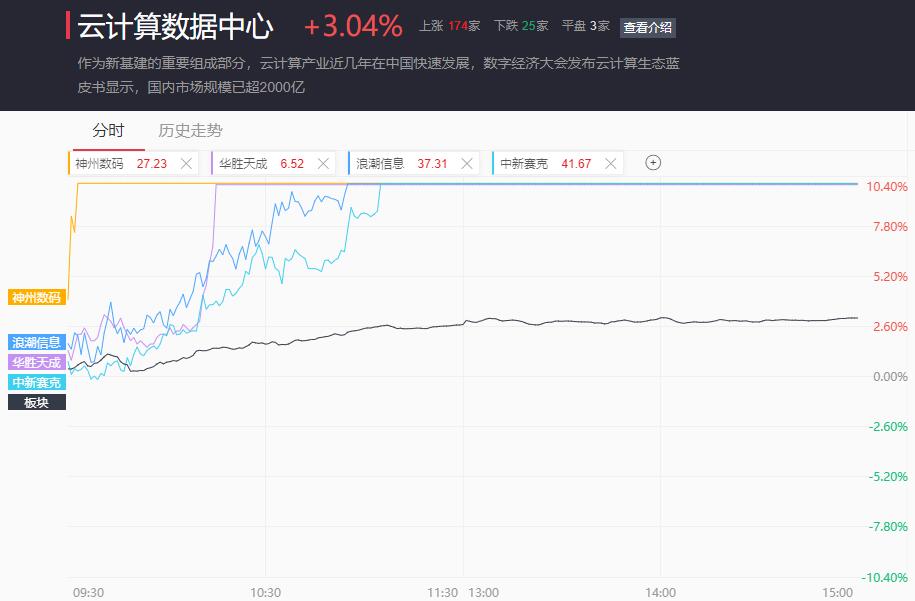The image size is (915, 601).
Task: Click the 云计算数据中心 sector title
Action: pyautogui.click(x=175, y=26)
